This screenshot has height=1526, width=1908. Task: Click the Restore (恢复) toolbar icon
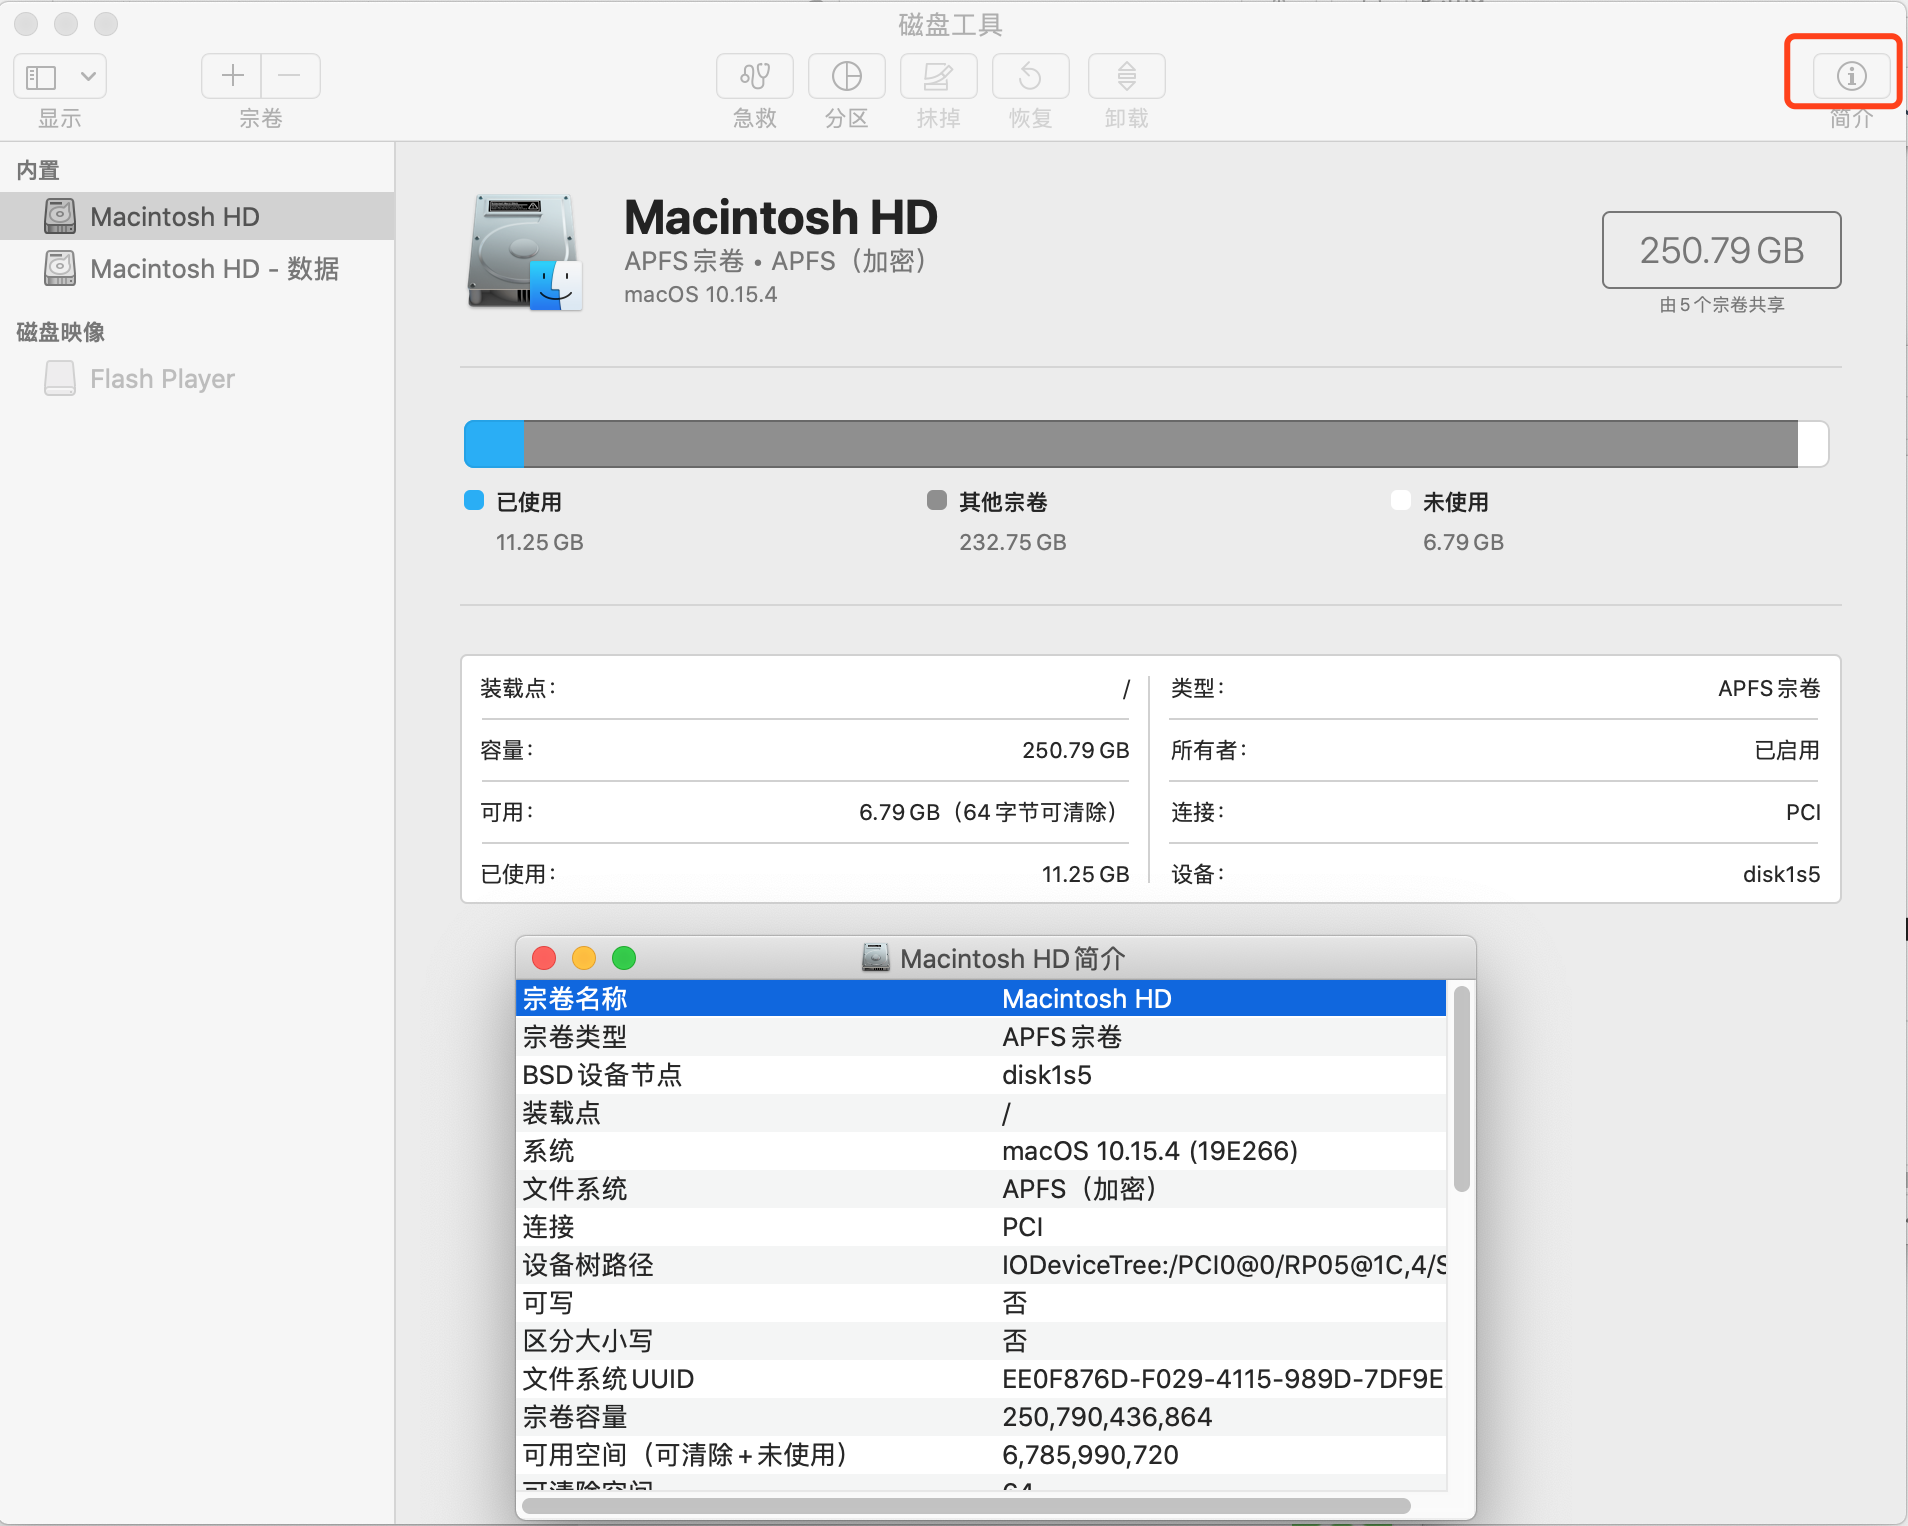[1031, 76]
